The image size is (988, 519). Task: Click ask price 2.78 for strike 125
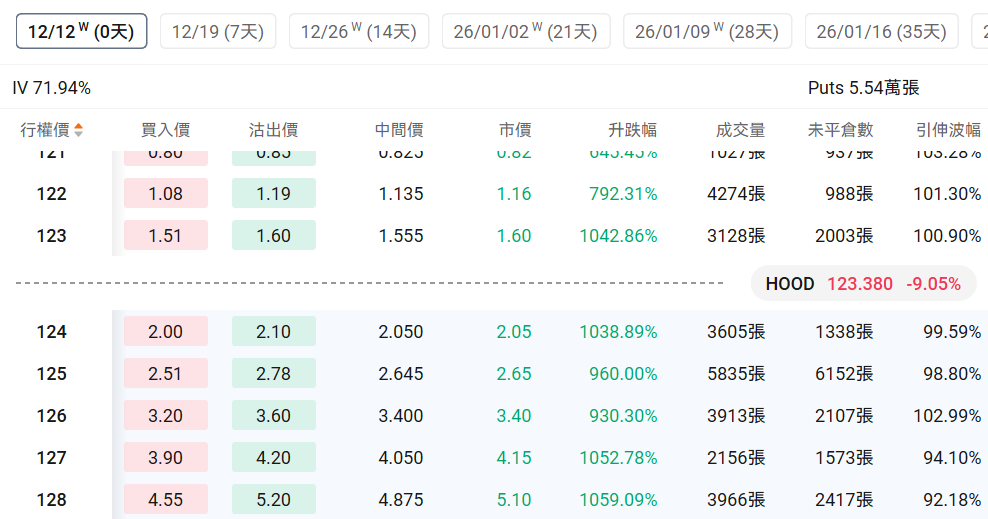[273, 374]
